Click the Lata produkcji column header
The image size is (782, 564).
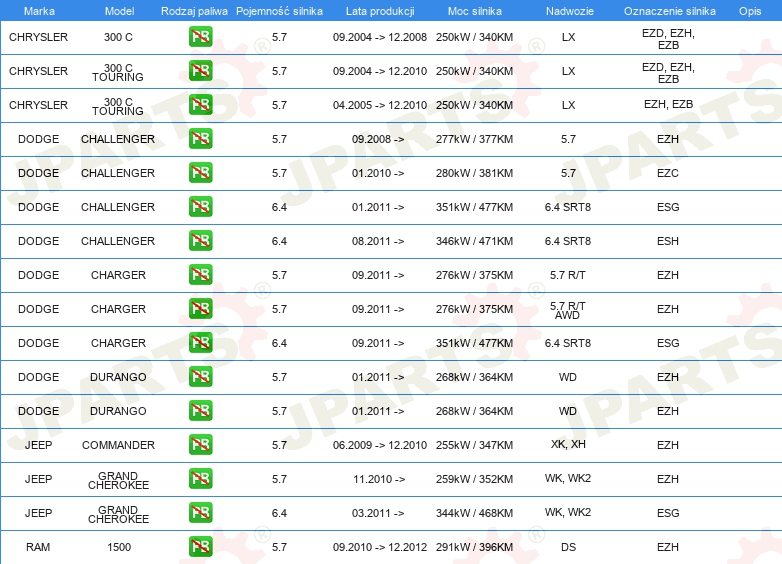(380, 11)
